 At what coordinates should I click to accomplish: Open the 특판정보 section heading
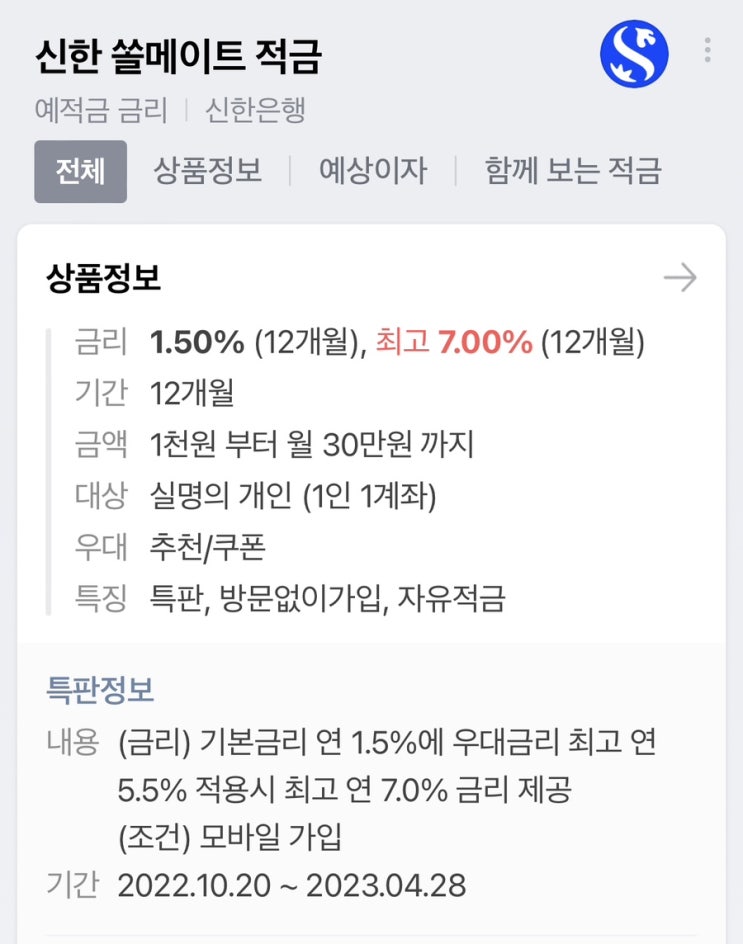coord(100,690)
